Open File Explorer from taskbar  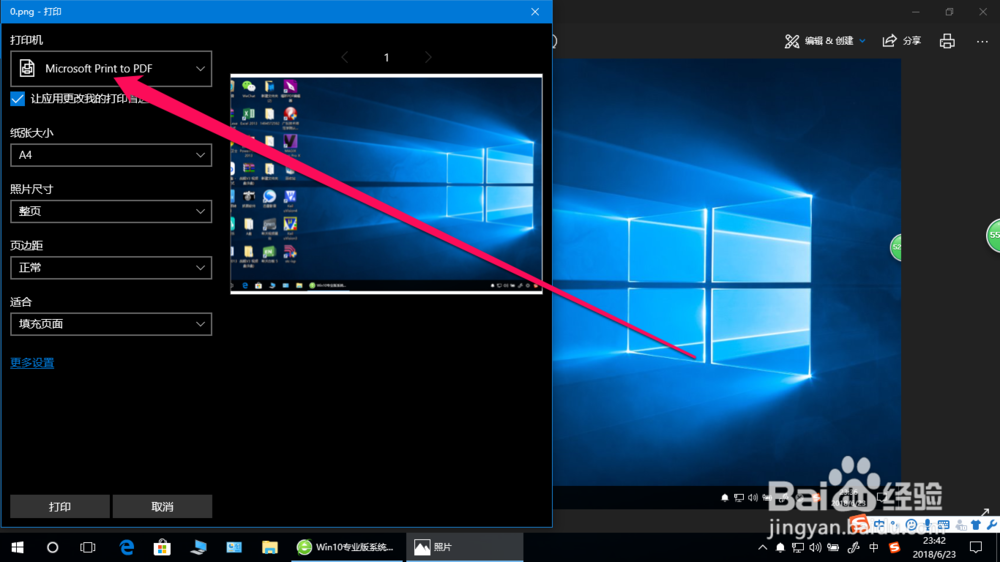point(270,547)
